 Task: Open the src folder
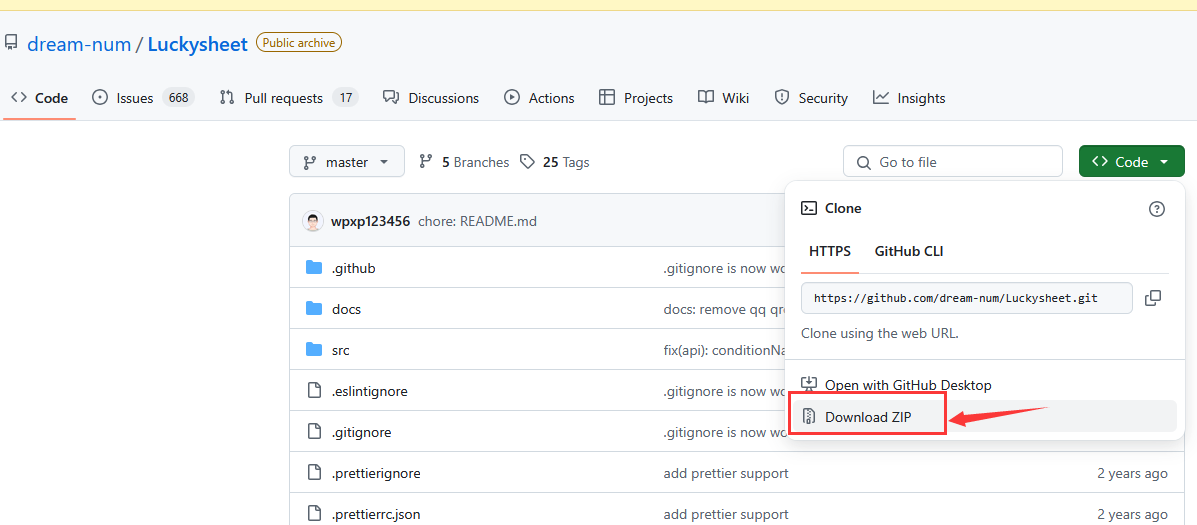(340, 350)
